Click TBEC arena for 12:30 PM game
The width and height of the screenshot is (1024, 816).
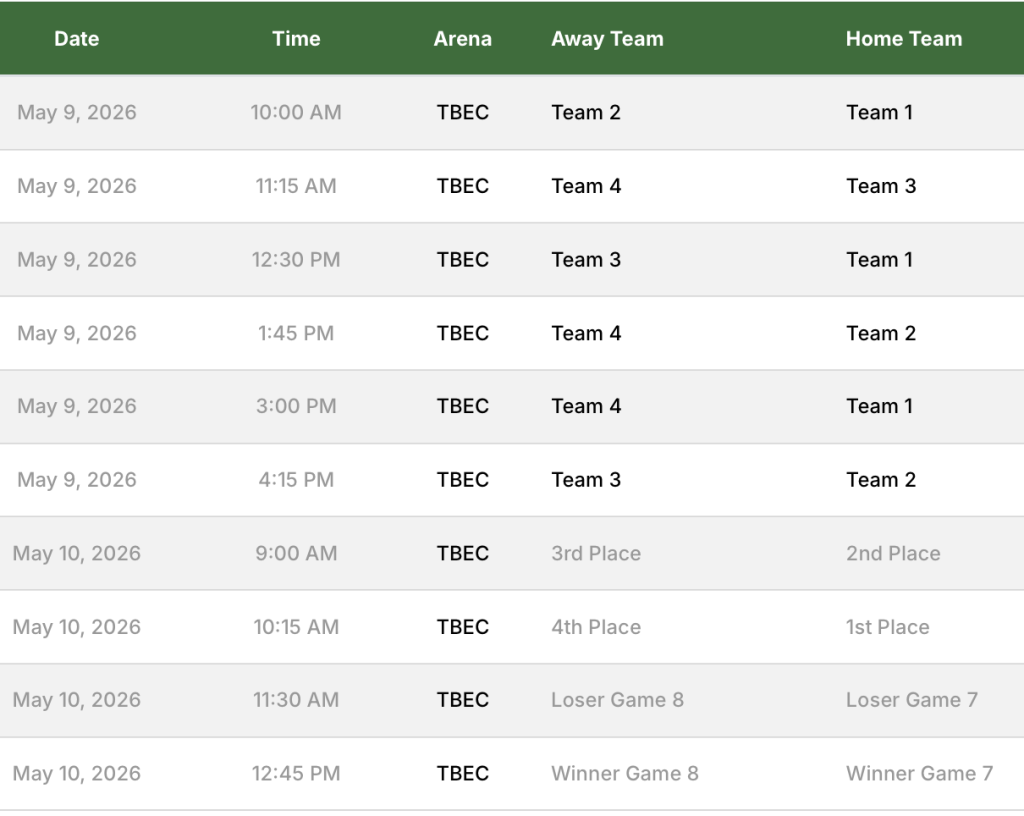[x=463, y=260]
